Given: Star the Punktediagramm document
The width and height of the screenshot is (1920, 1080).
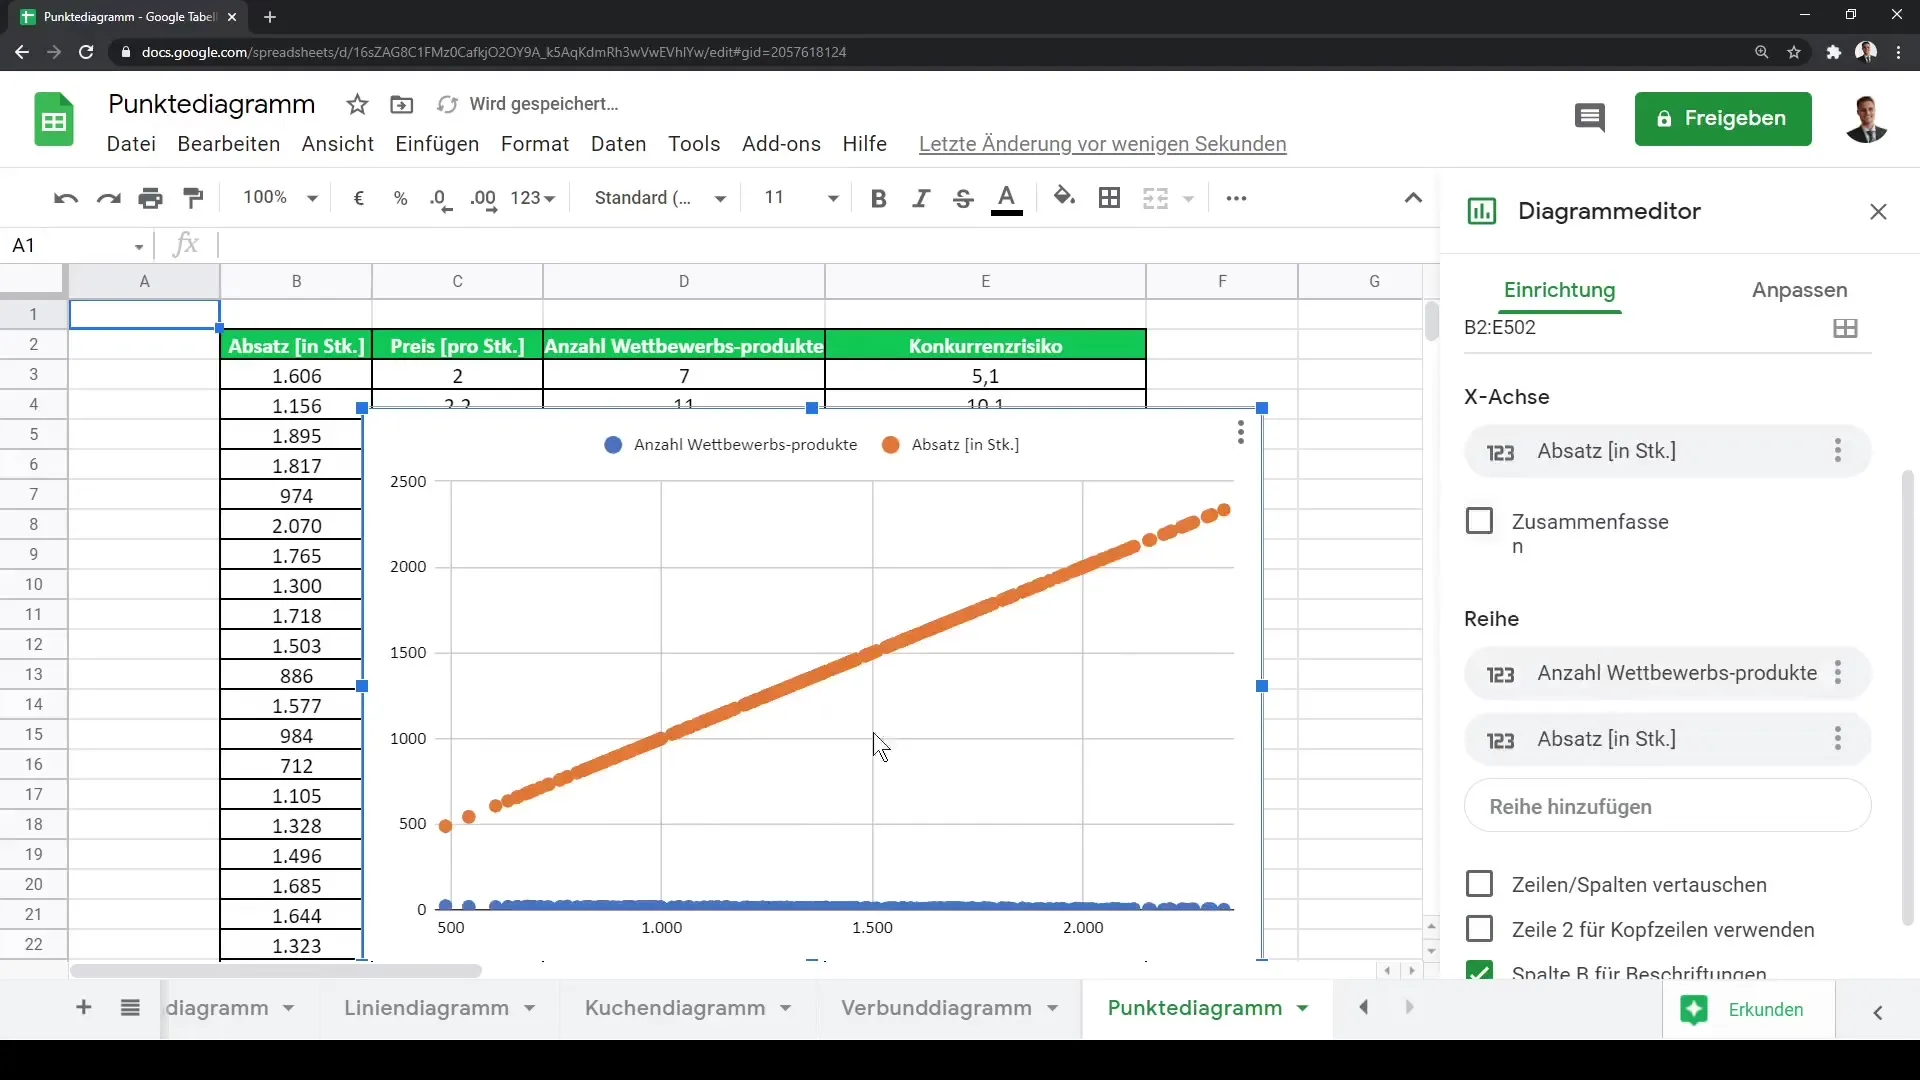Looking at the screenshot, I should (x=357, y=104).
